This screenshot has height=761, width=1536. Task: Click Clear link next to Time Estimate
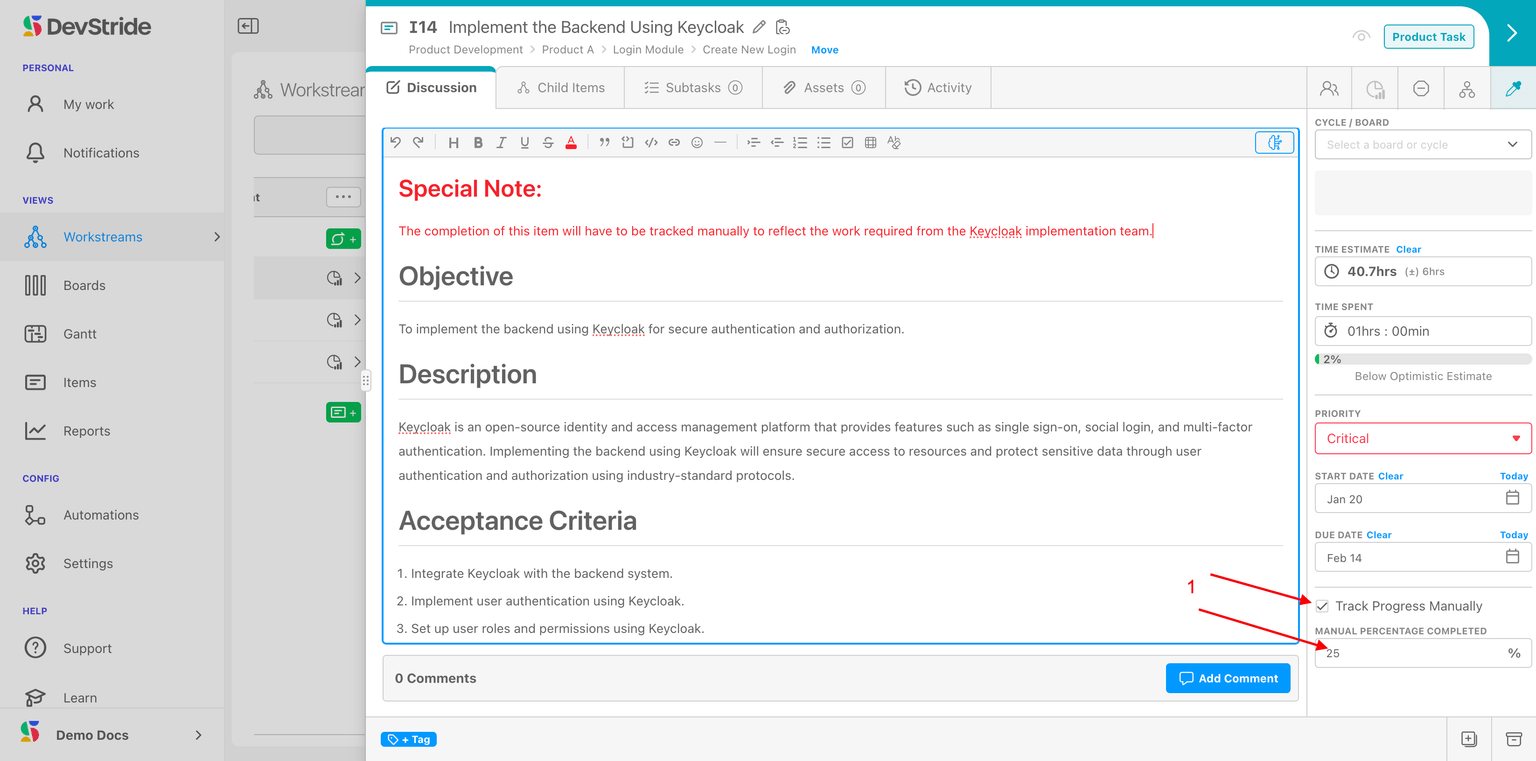pyautogui.click(x=1408, y=249)
